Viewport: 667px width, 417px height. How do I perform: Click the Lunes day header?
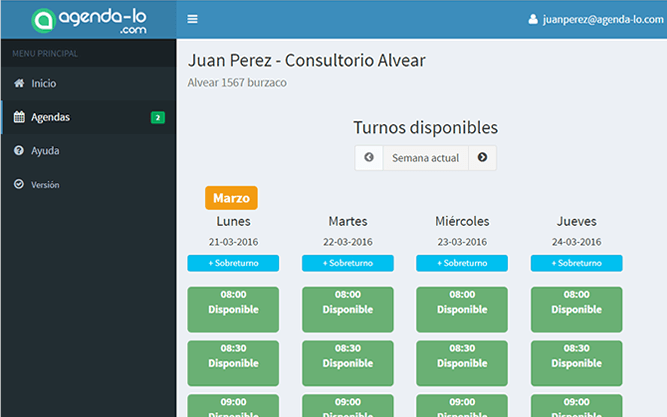233,221
